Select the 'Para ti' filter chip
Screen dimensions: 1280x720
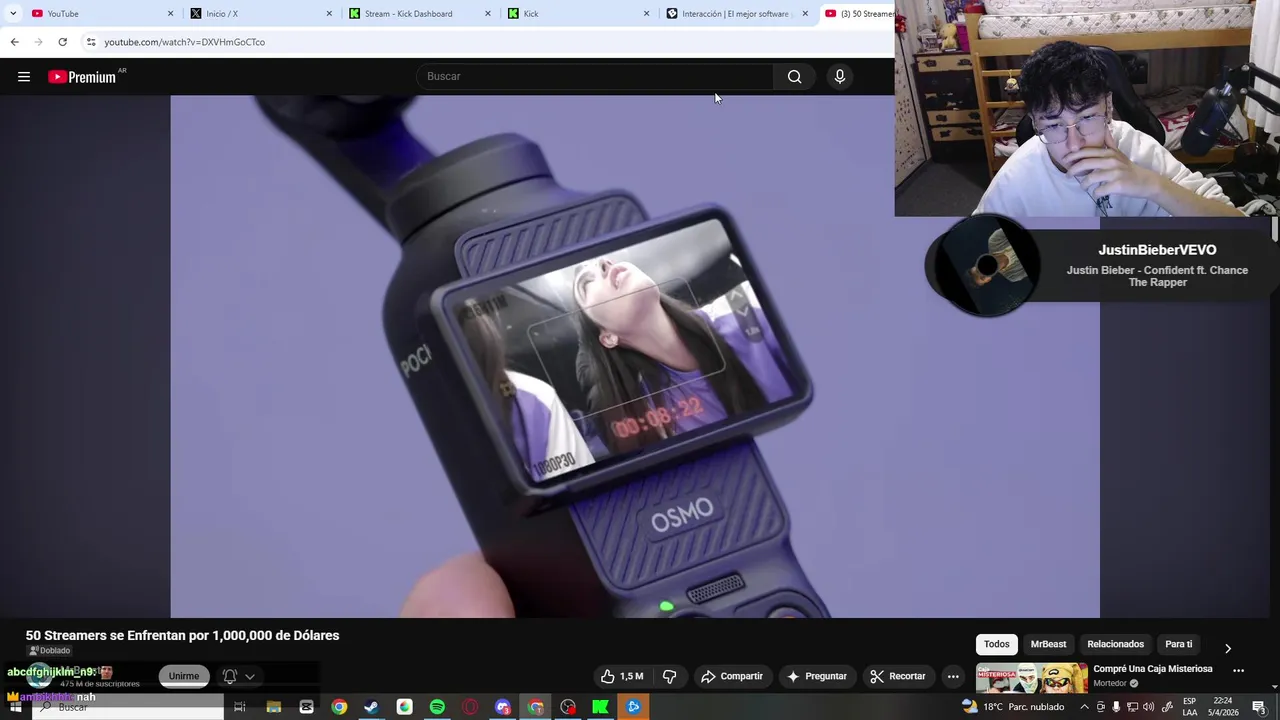pyautogui.click(x=1179, y=644)
